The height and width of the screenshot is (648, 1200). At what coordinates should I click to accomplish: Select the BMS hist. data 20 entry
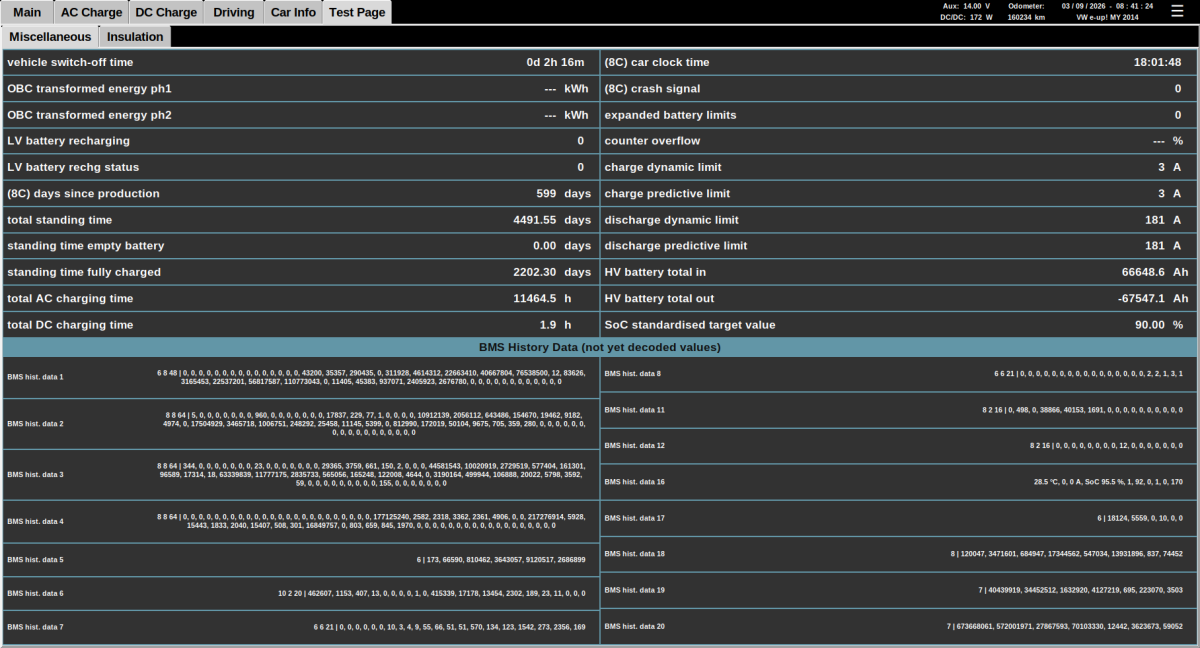(898, 626)
